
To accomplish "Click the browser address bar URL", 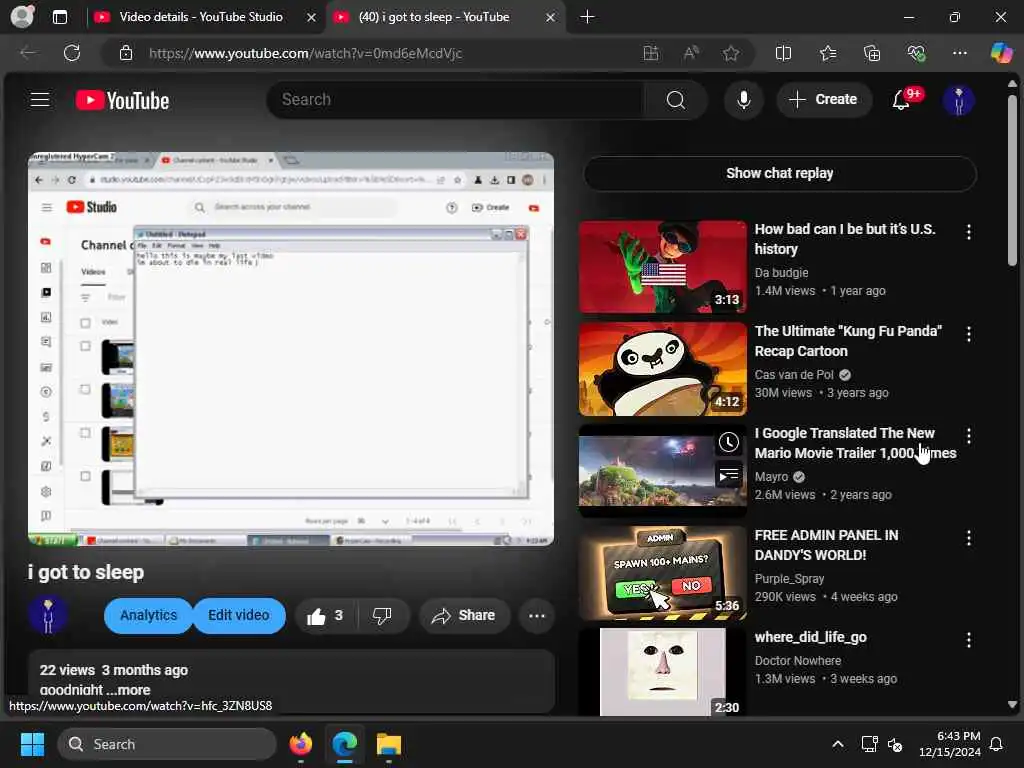I will point(305,53).
